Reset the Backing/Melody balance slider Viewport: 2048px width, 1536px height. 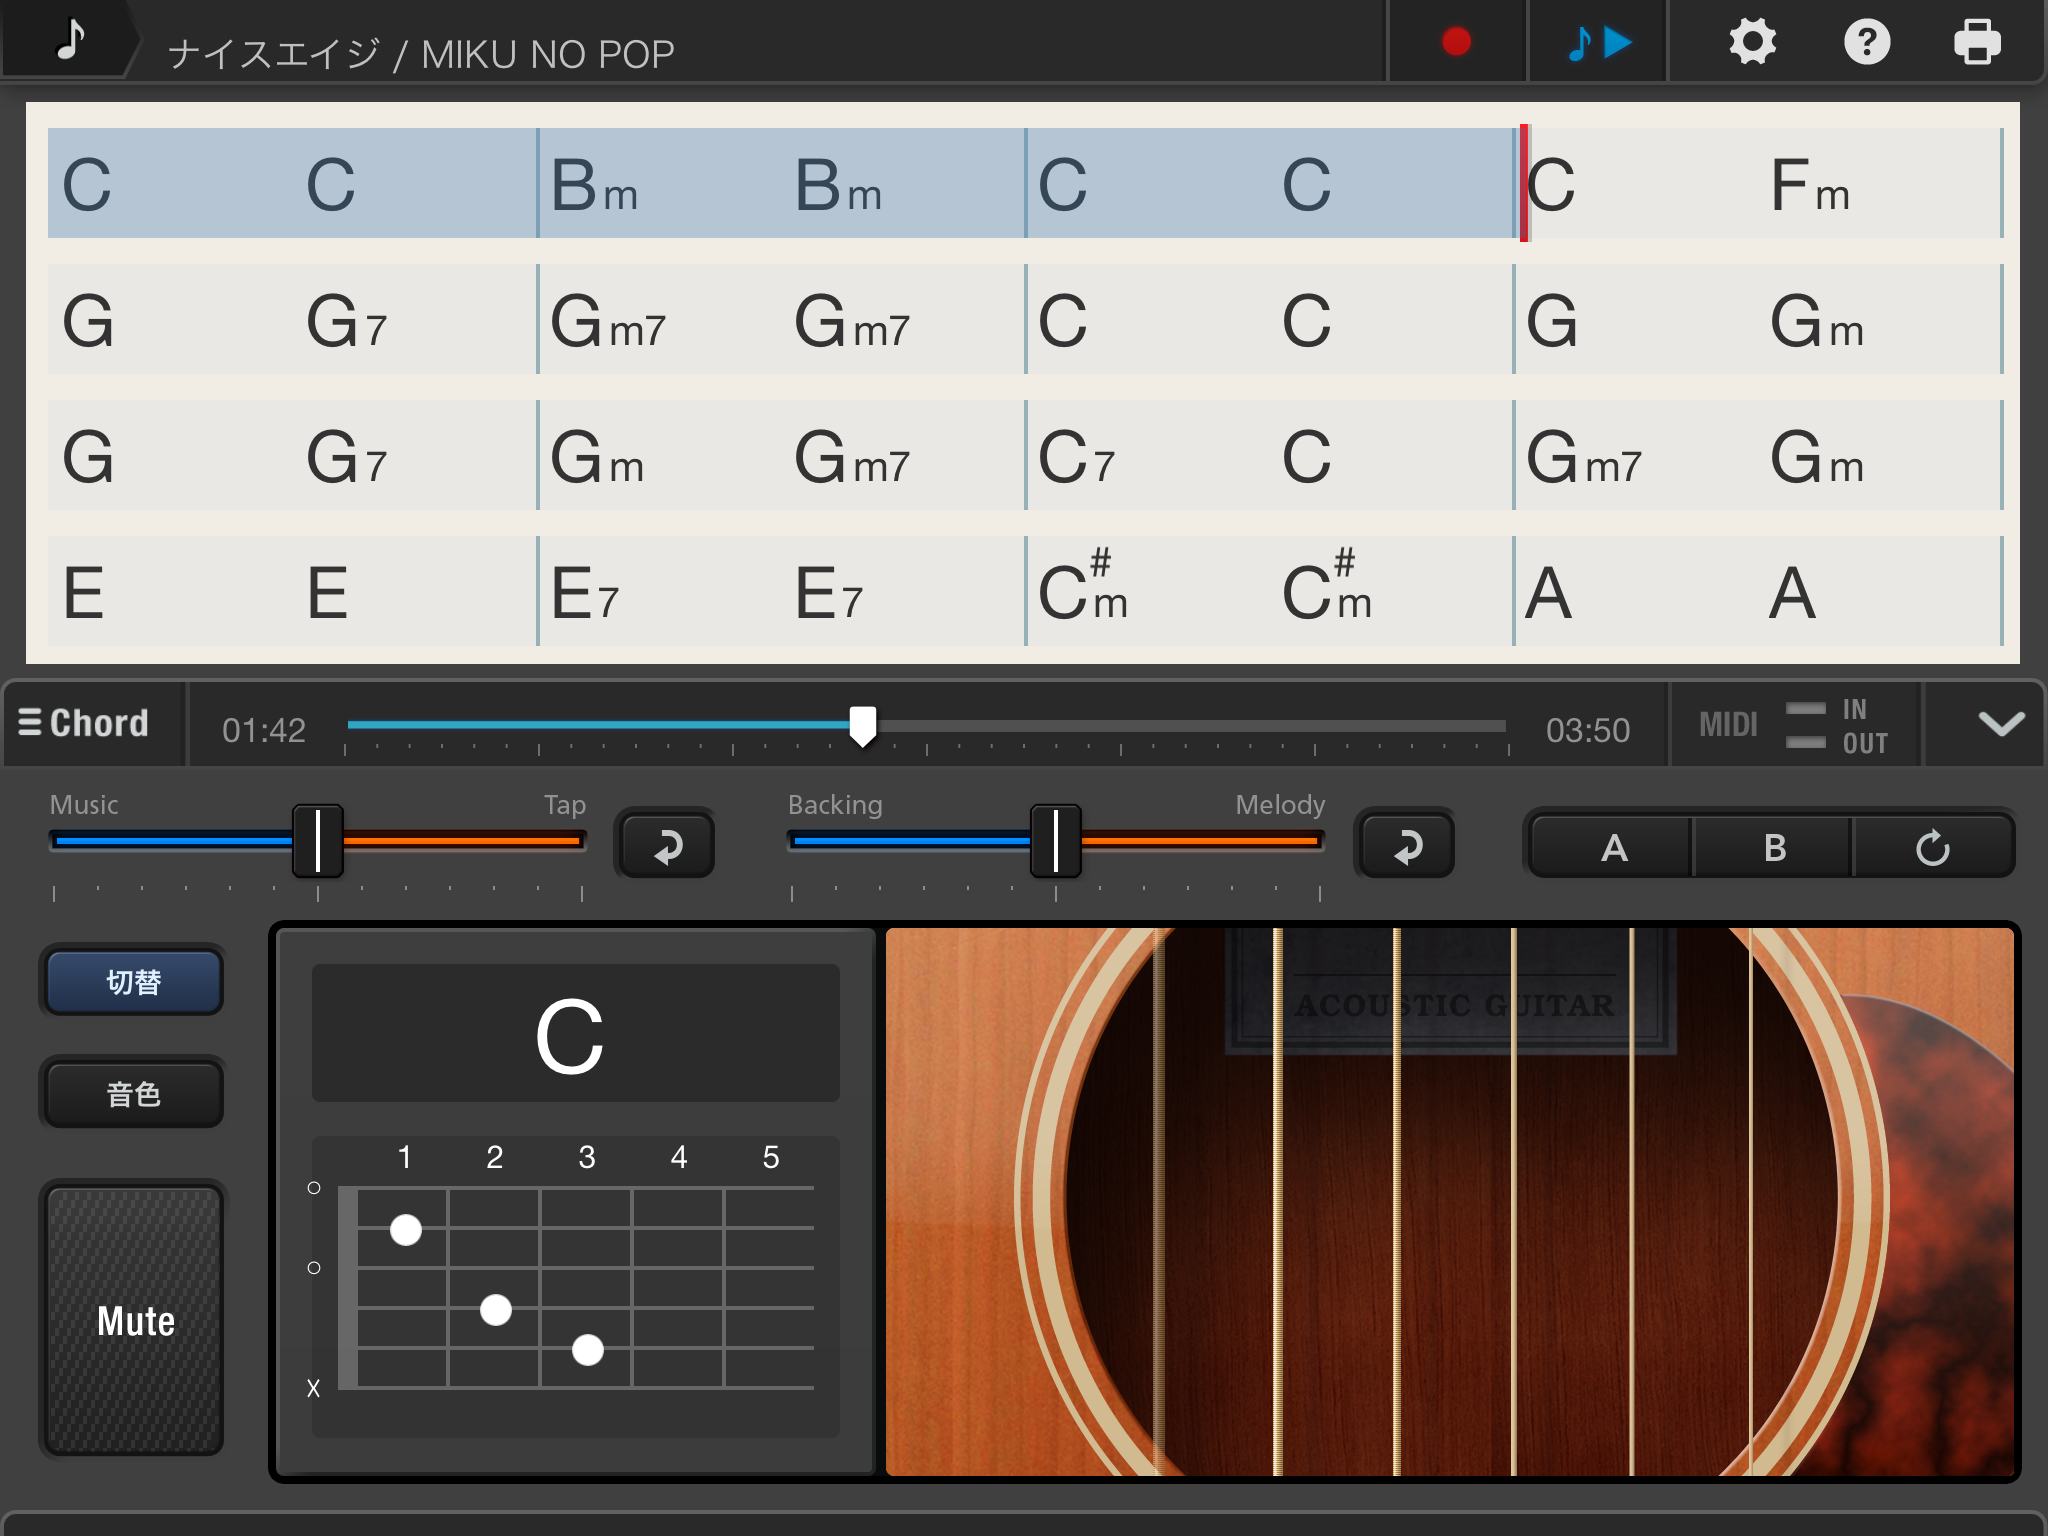click(1407, 845)
